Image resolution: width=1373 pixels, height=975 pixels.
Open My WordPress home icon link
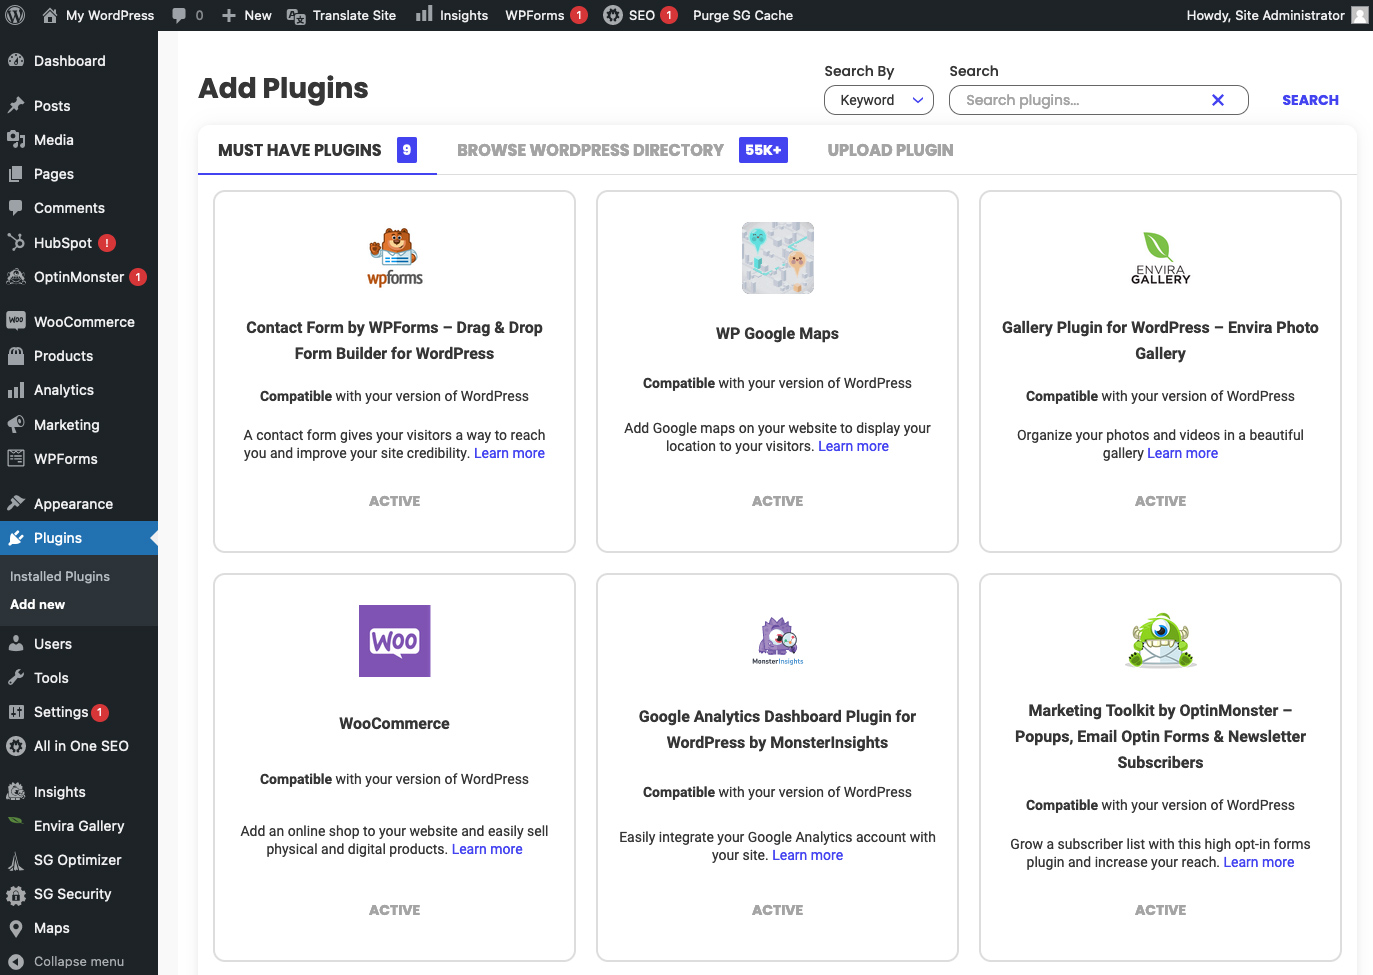coord(50,15)
